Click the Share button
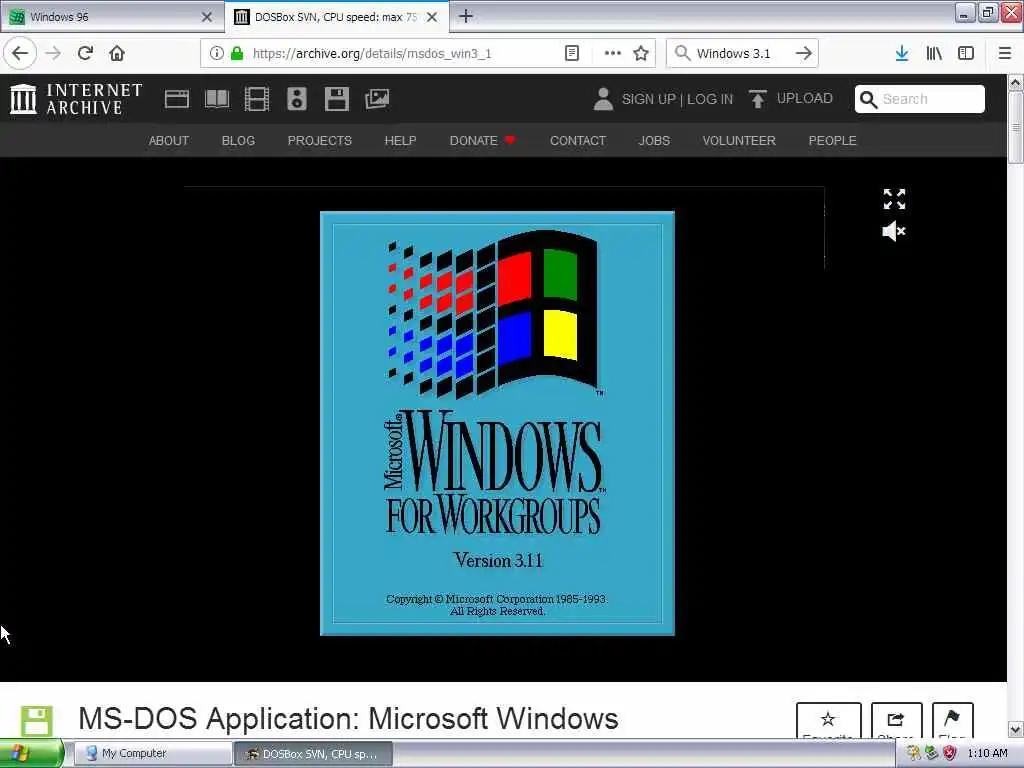The image size is (1024, 768). coord(896,721)
